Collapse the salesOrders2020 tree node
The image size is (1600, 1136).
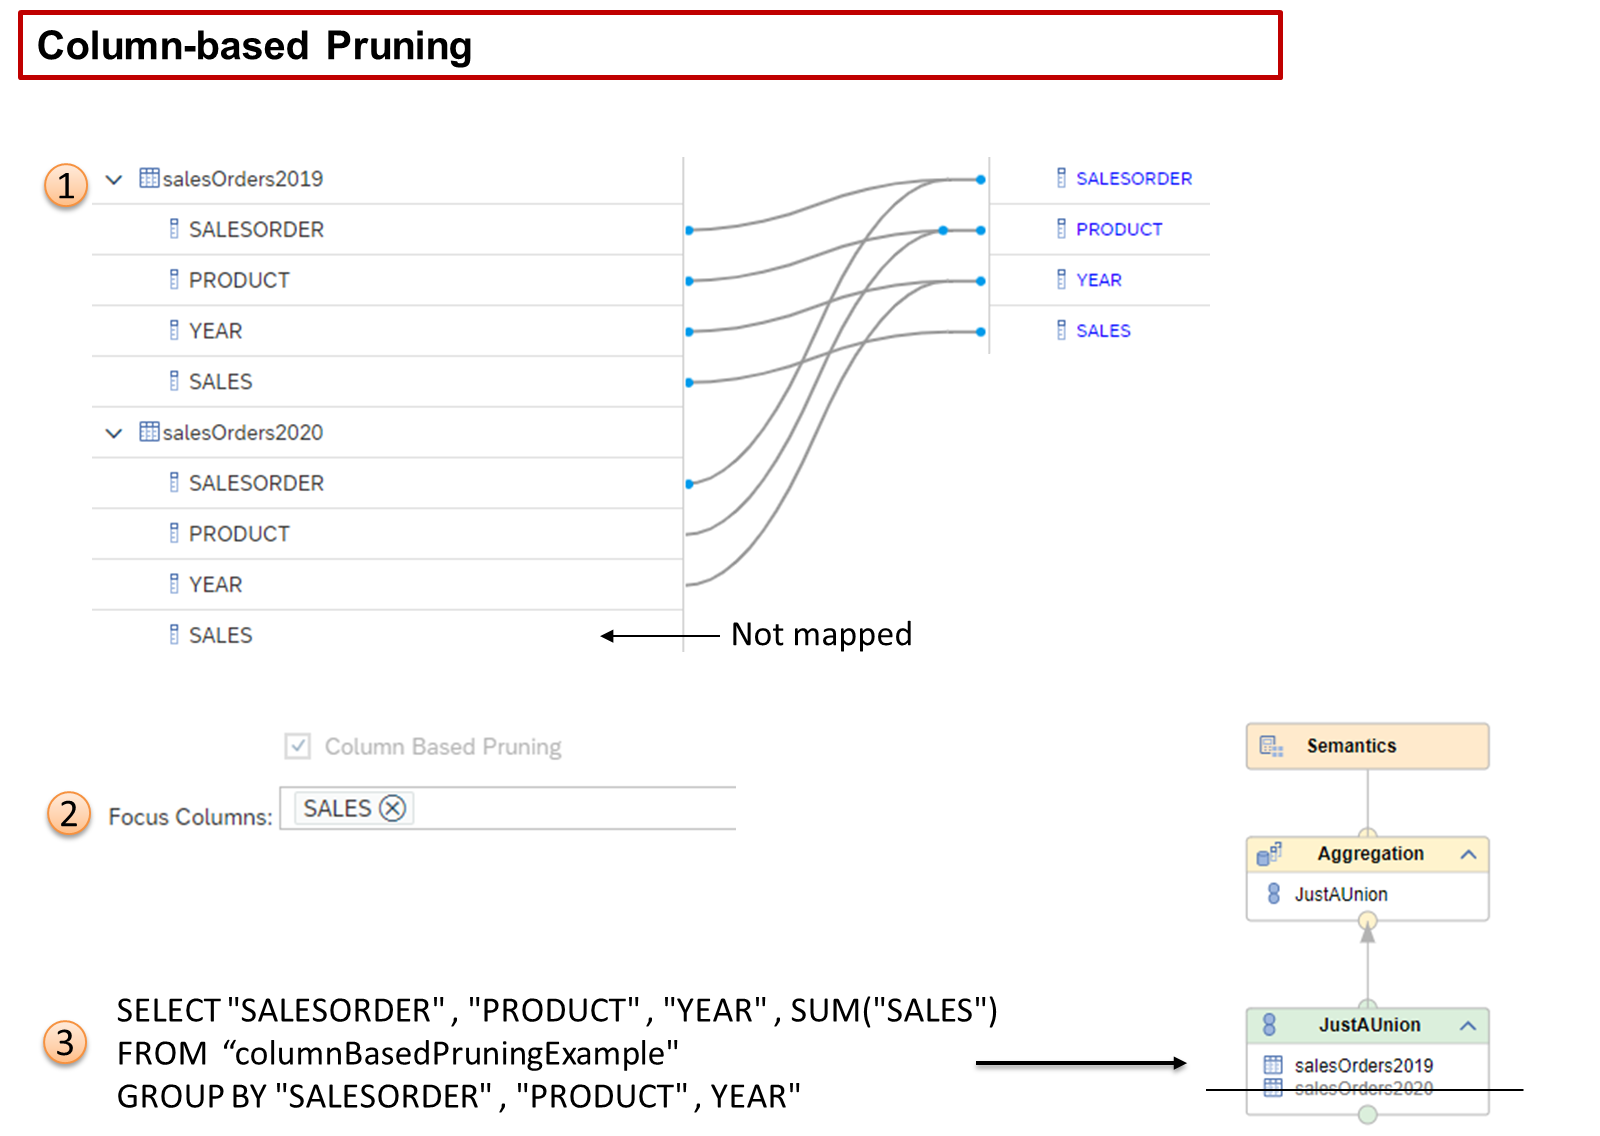pos(114,433)
